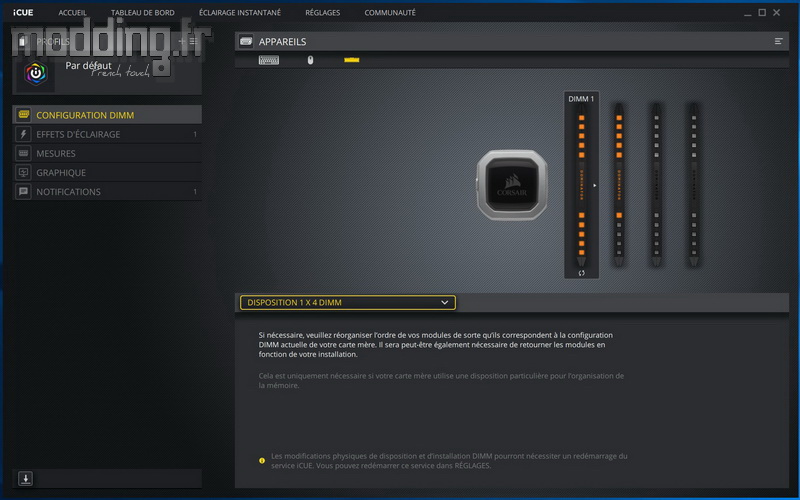Minimize the iCUE window
Screen dimensions: 800x500
747,13
